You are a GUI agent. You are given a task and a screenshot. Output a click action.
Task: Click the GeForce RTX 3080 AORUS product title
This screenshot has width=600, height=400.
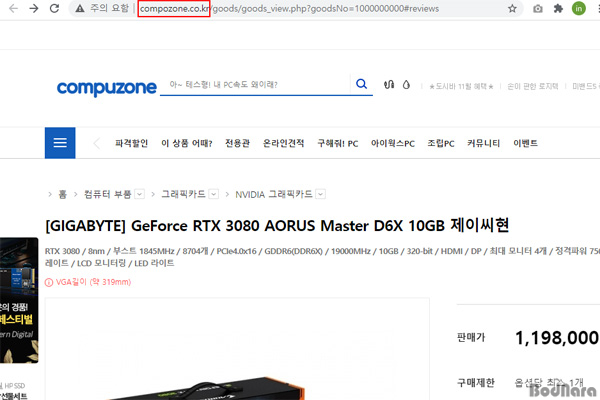point(277,226)
